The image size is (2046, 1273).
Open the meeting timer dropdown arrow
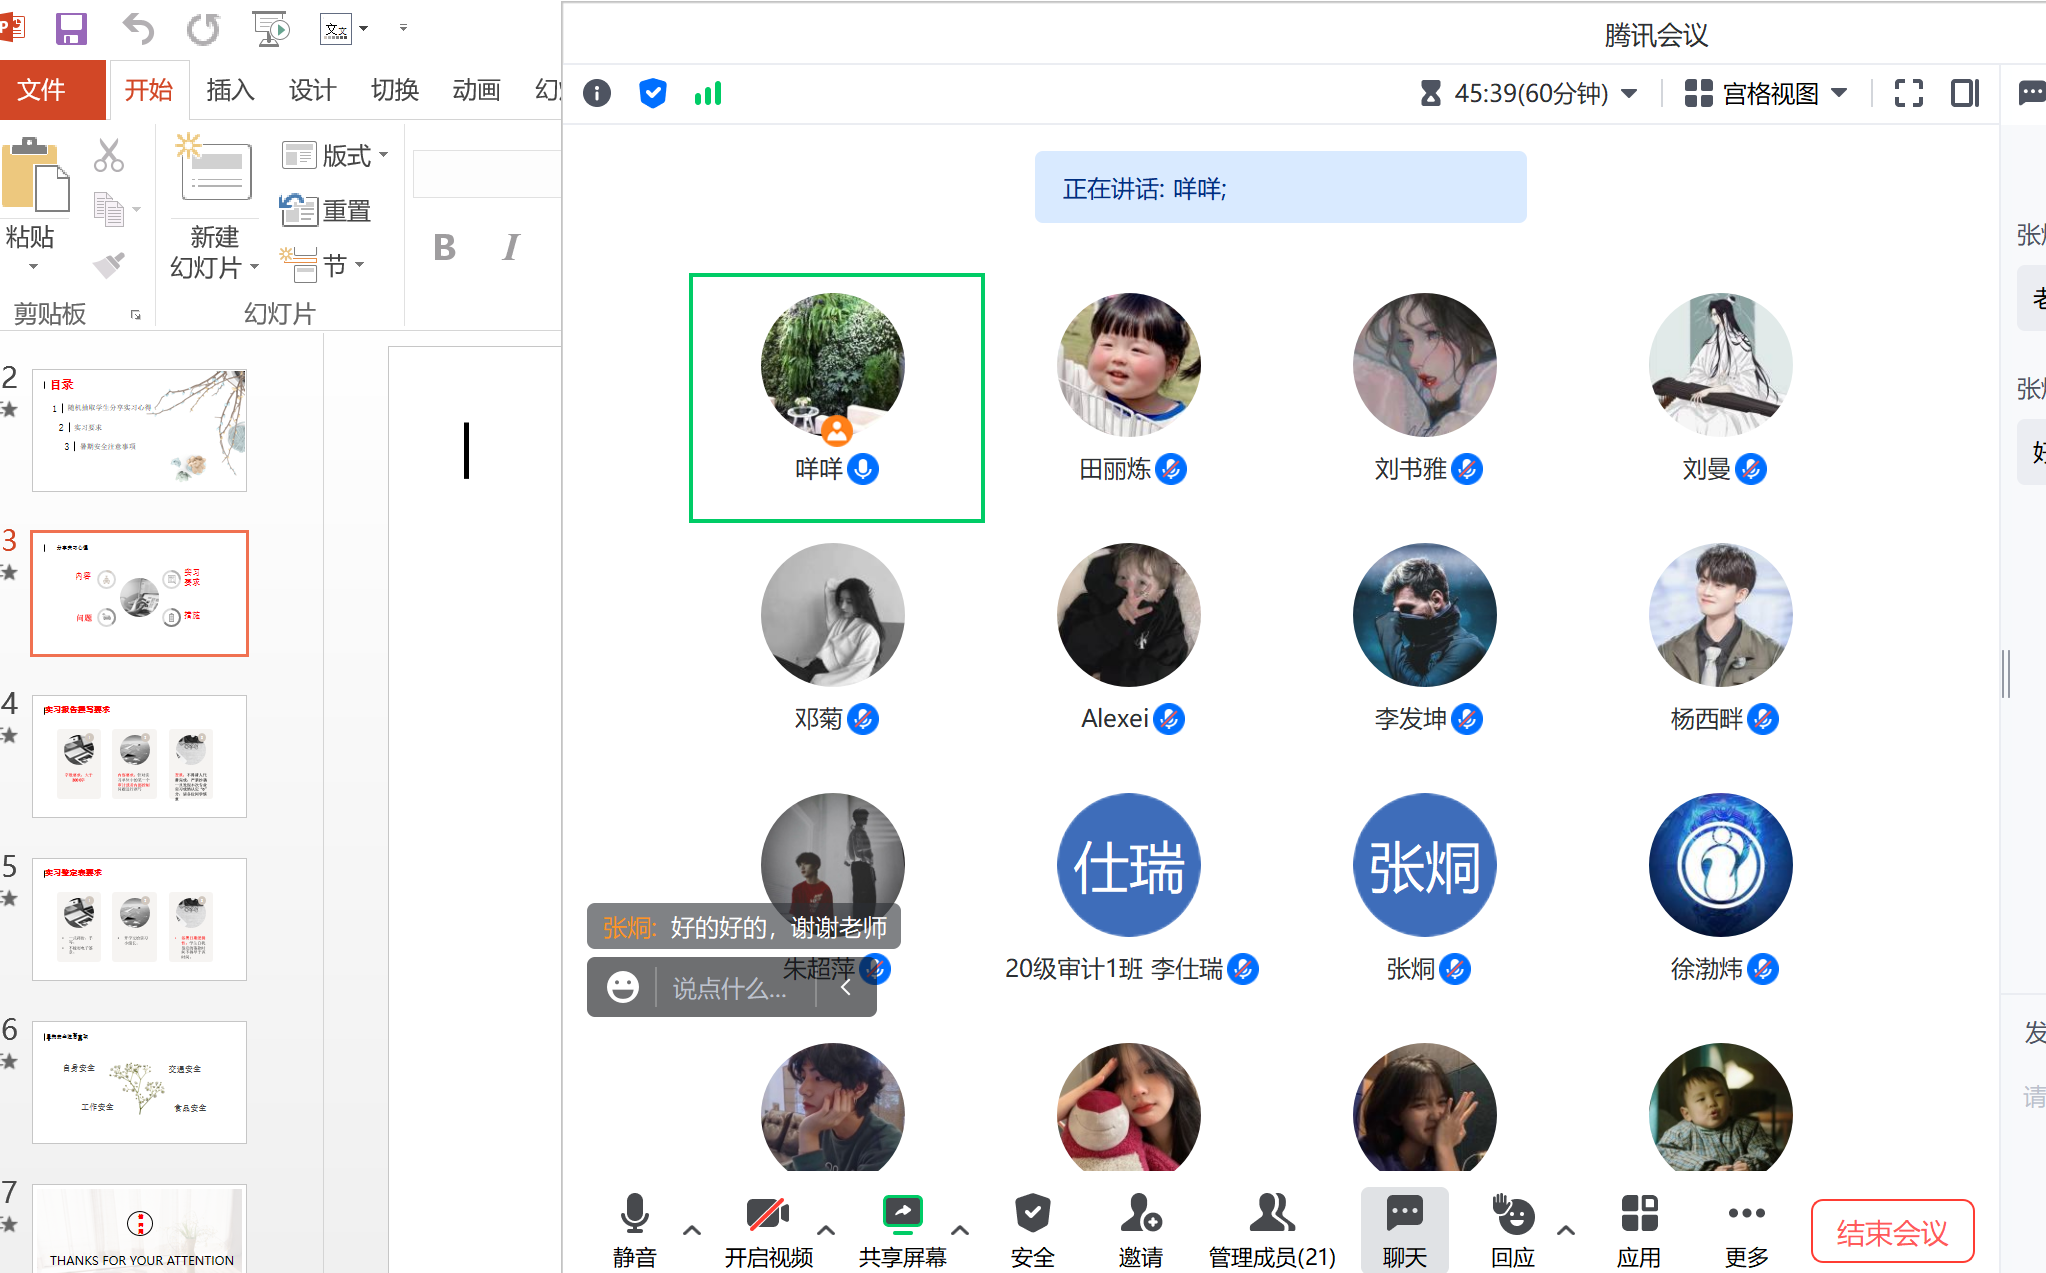pyautogui.click(x=1629, y=94)
